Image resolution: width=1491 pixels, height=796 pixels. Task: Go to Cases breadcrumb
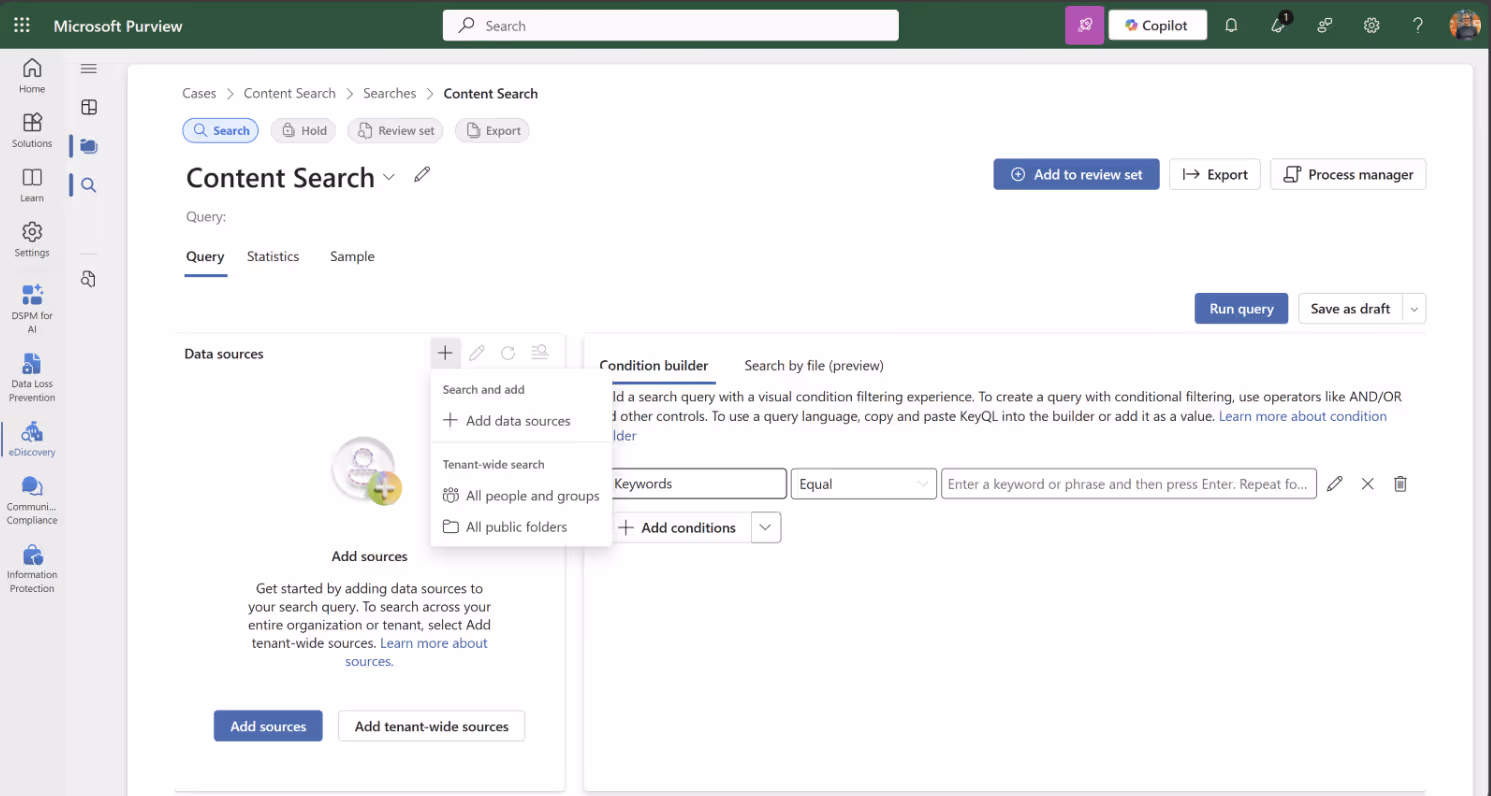coord(199,93)
